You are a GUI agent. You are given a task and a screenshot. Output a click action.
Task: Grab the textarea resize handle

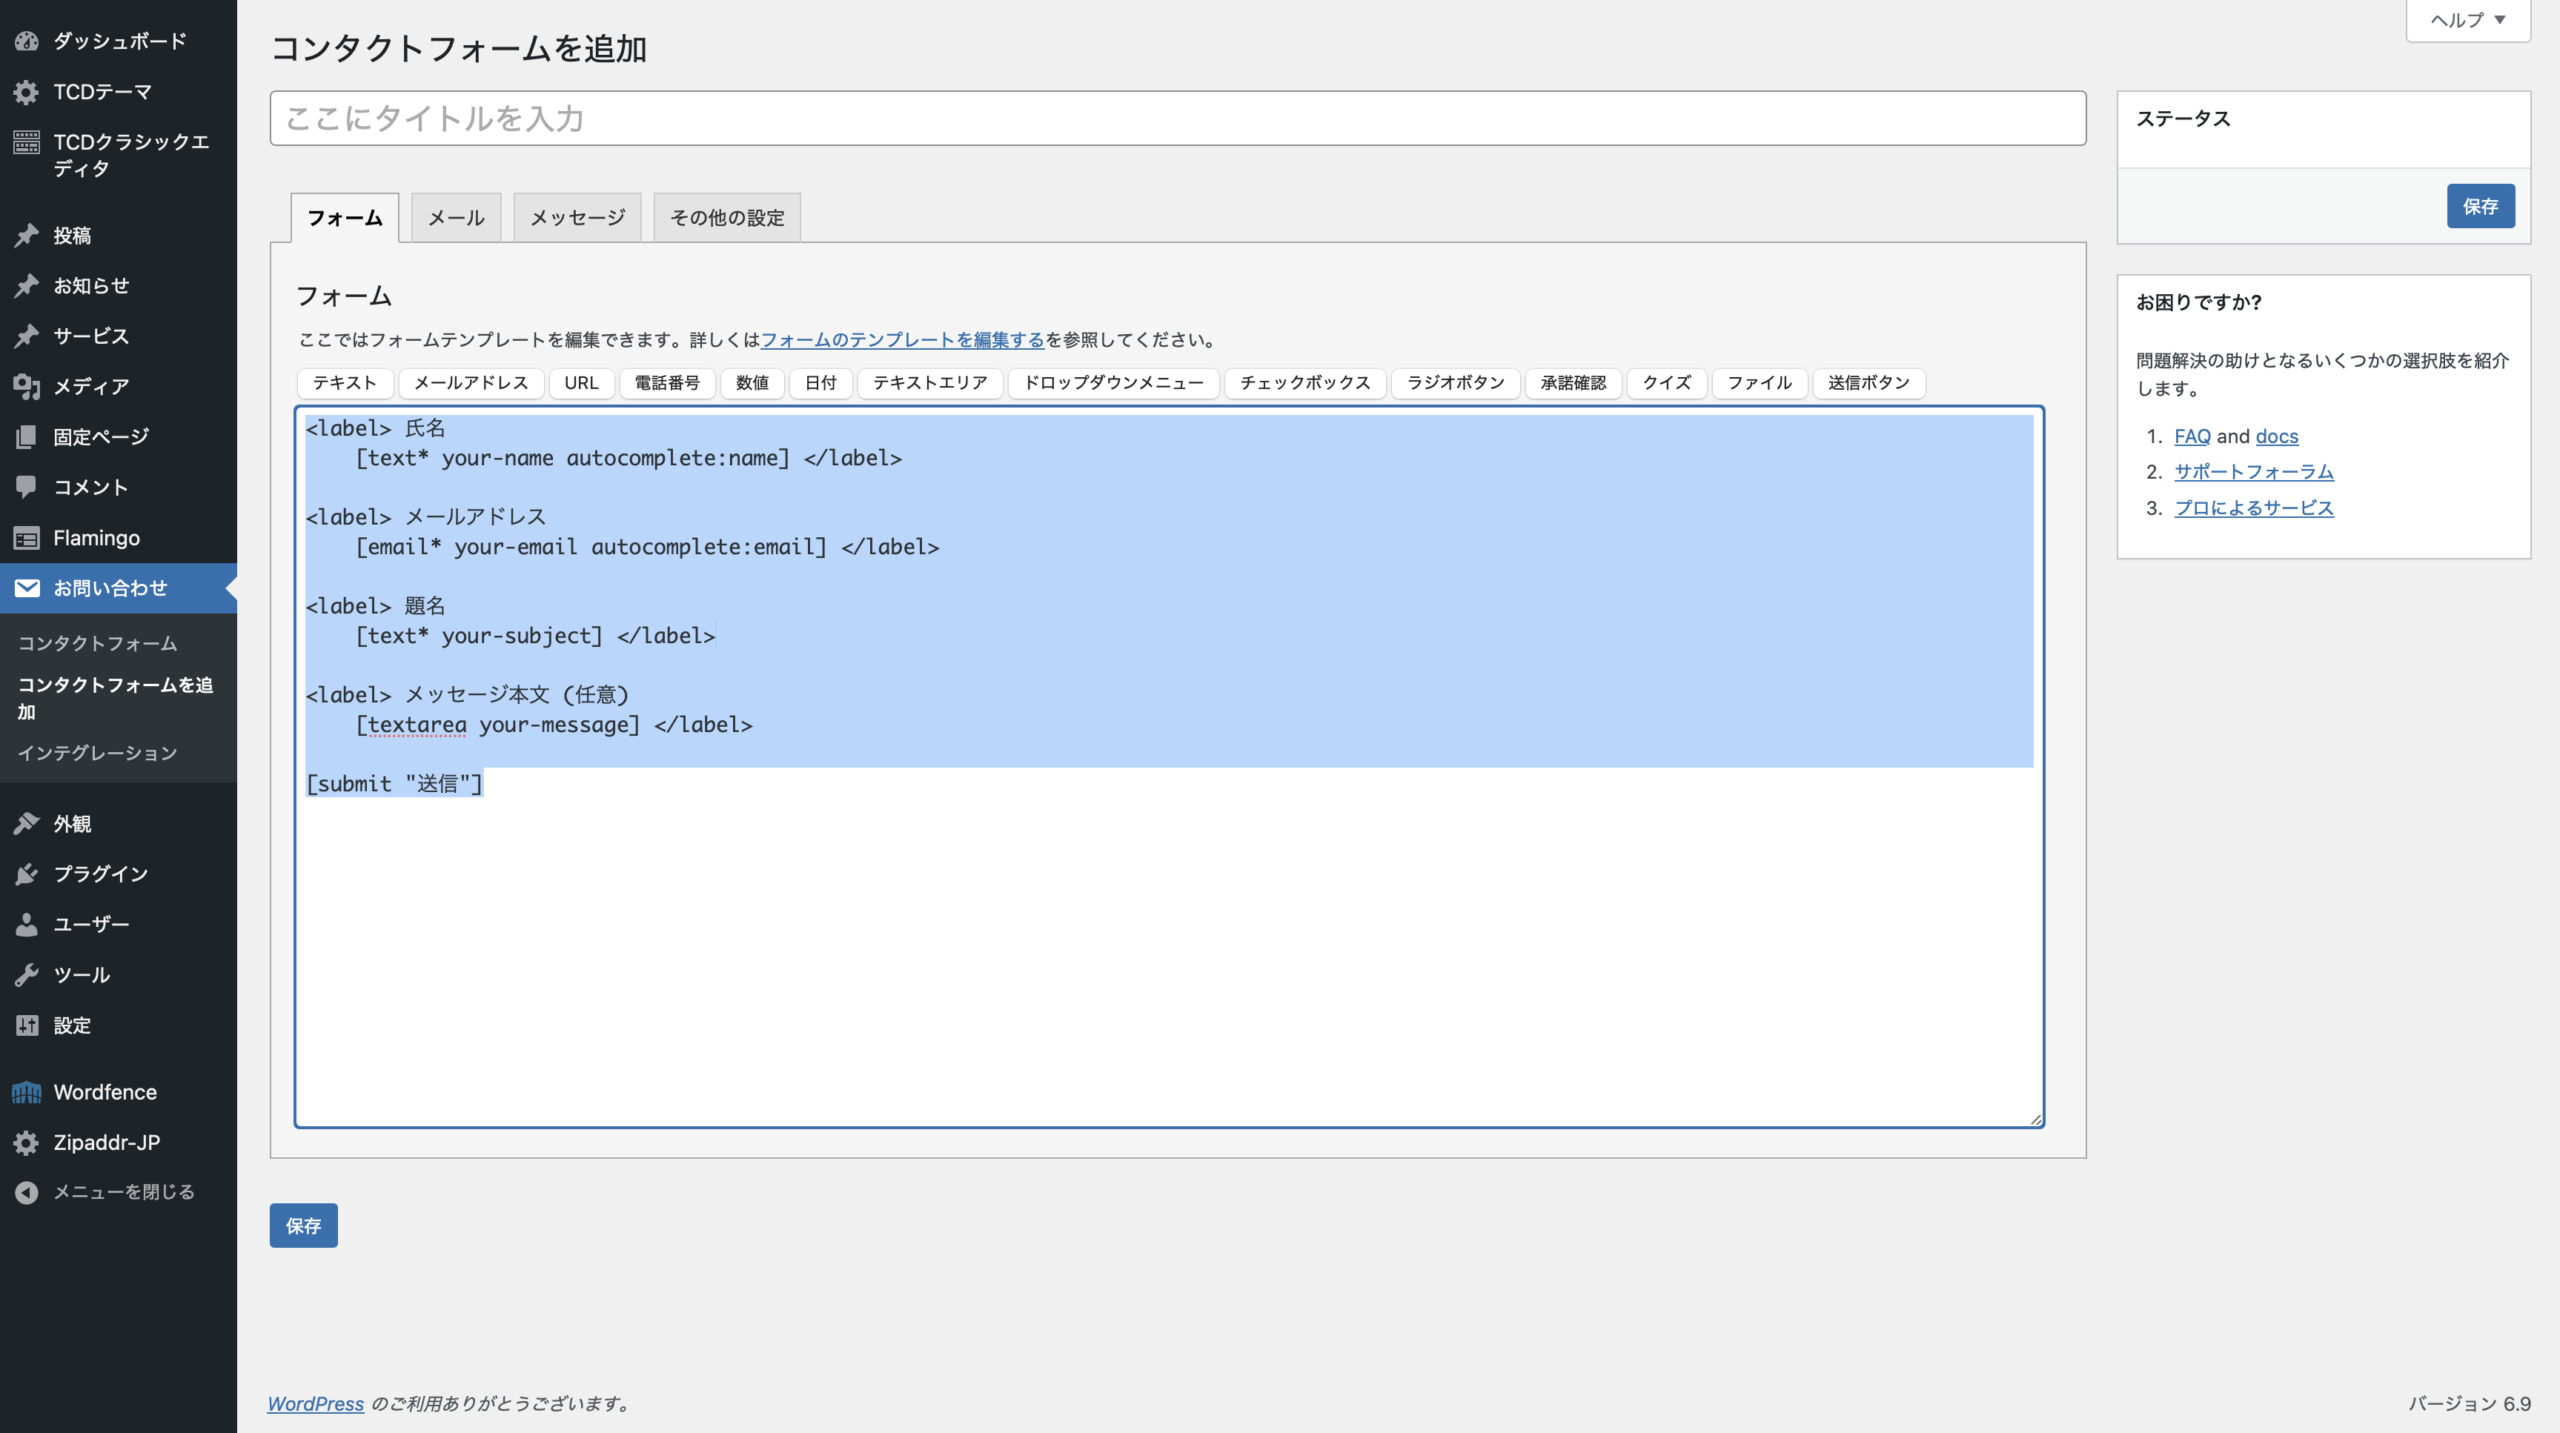[x=2036, y=1120]
